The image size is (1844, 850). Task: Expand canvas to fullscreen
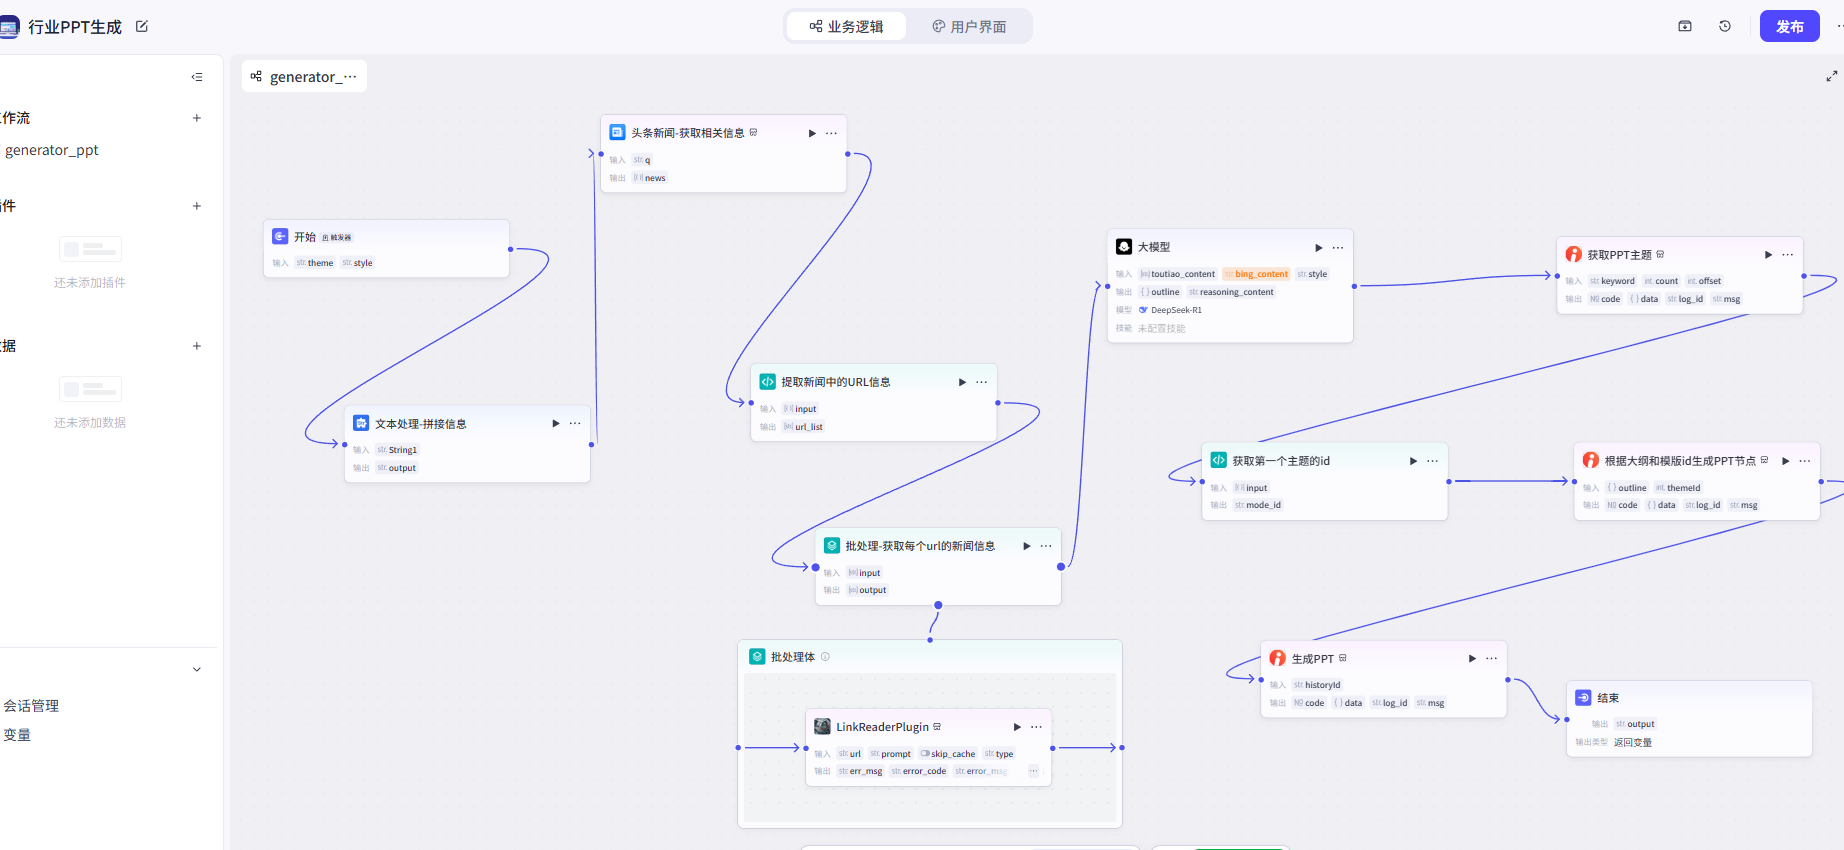pyautogui.click(x=1831, y=76)
